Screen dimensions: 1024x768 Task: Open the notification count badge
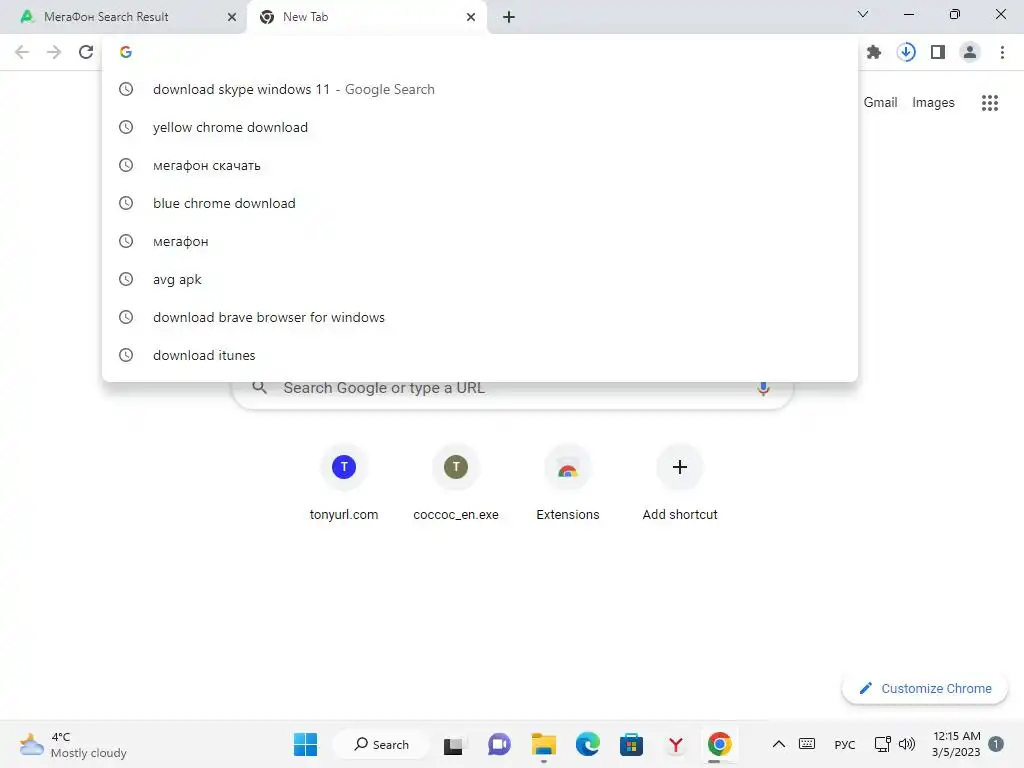click(996, 744)
